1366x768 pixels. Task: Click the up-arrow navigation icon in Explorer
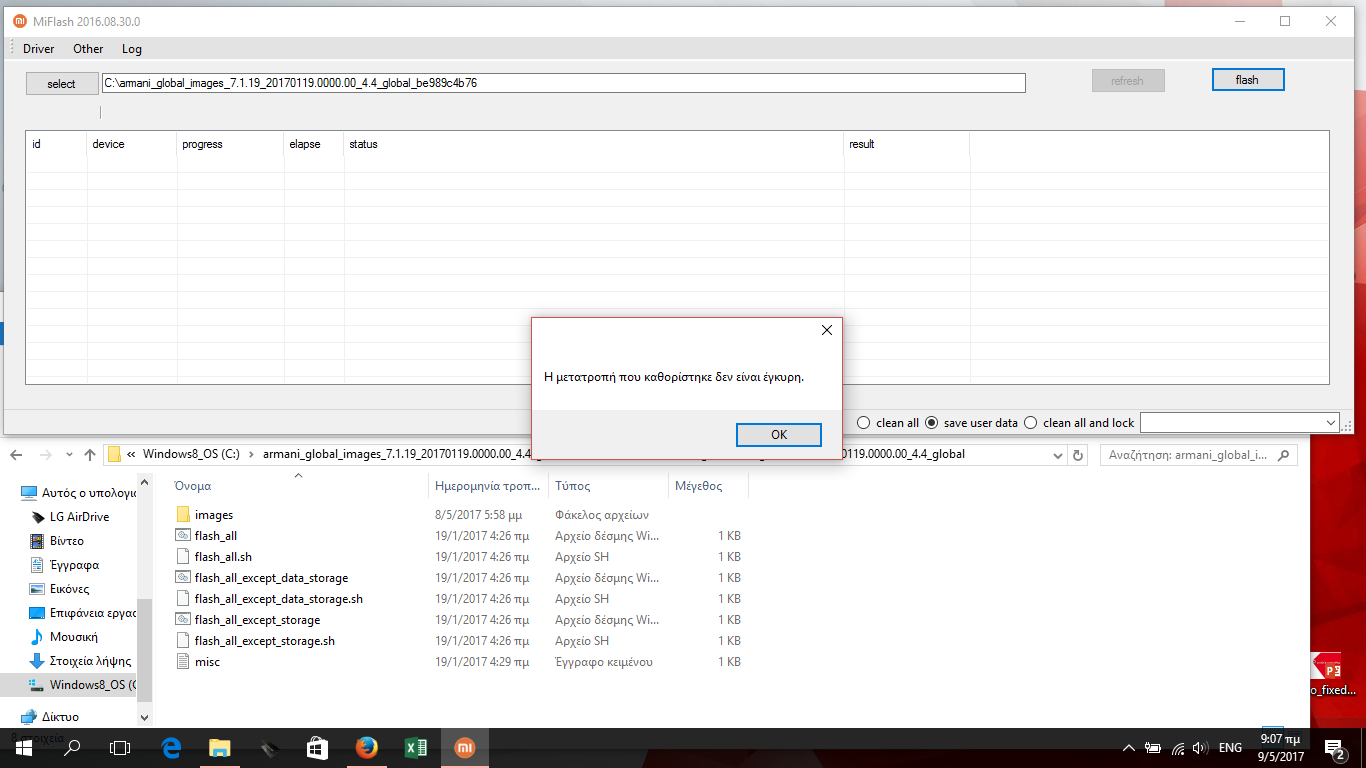90,455
